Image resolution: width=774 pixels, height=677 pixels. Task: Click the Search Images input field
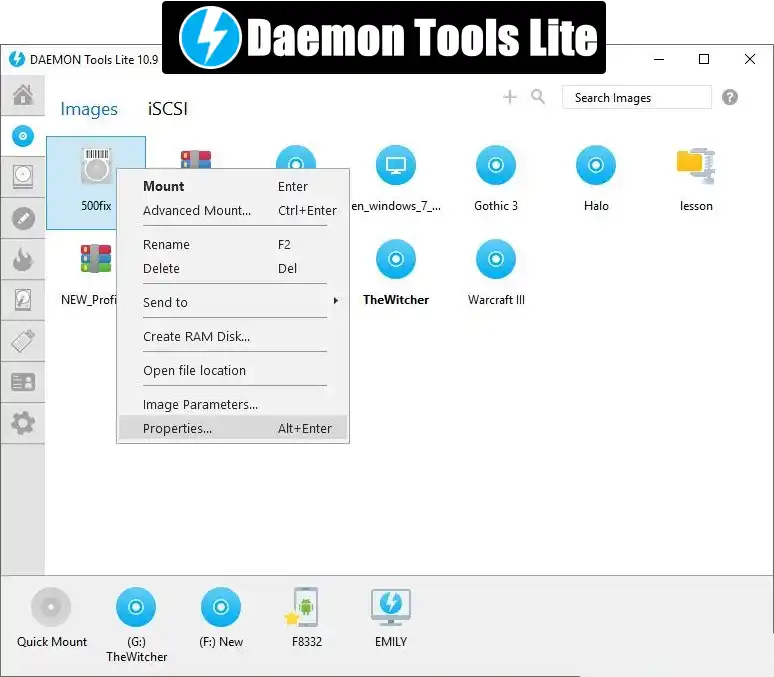click(x=637, y=97)
